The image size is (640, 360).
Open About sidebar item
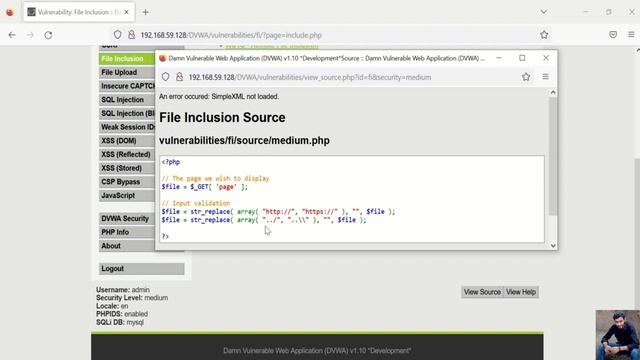127,246
